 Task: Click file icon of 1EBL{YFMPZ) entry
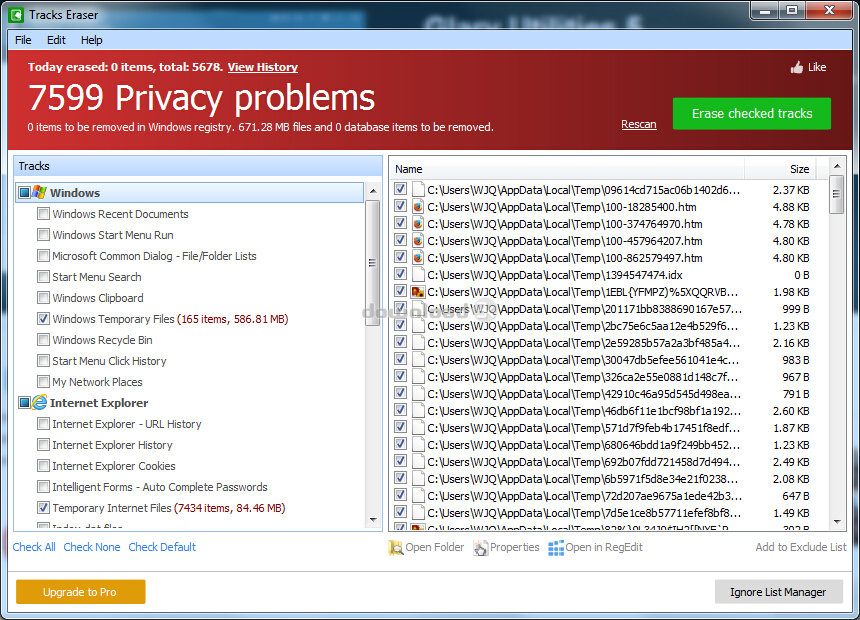point(418,292)
